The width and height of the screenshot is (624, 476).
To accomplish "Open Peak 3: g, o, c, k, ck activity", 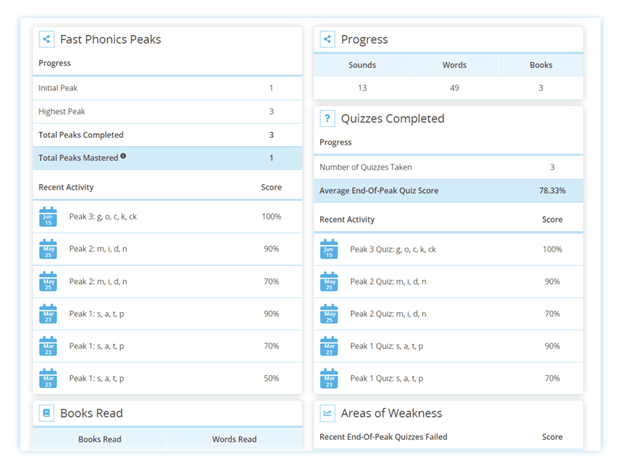I will point(103,217).
